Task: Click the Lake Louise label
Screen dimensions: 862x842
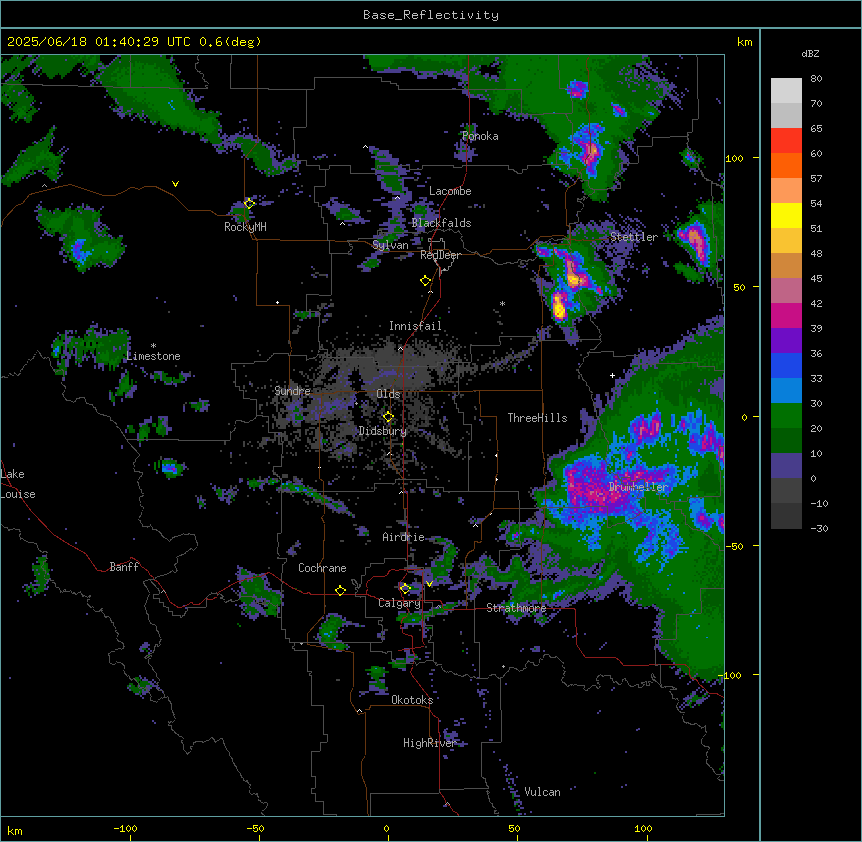Action: point(18,484)
